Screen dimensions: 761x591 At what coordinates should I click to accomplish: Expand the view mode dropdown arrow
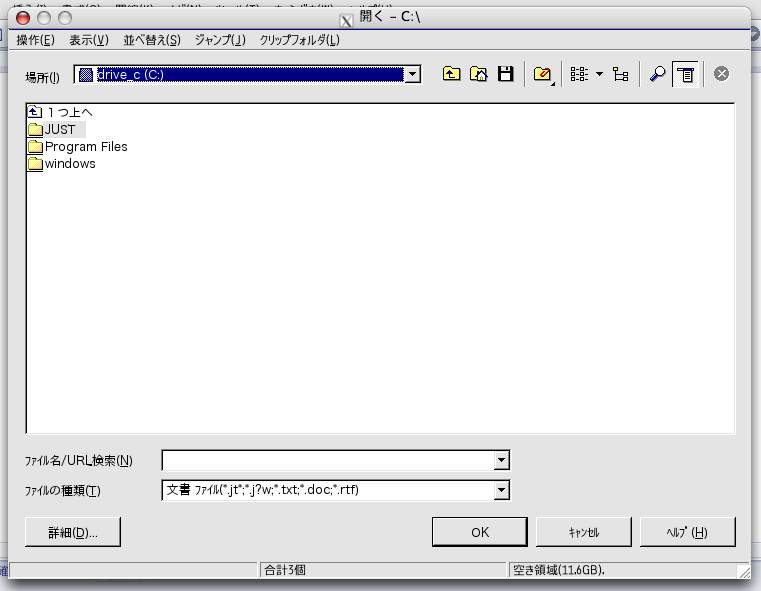point(599,74)
